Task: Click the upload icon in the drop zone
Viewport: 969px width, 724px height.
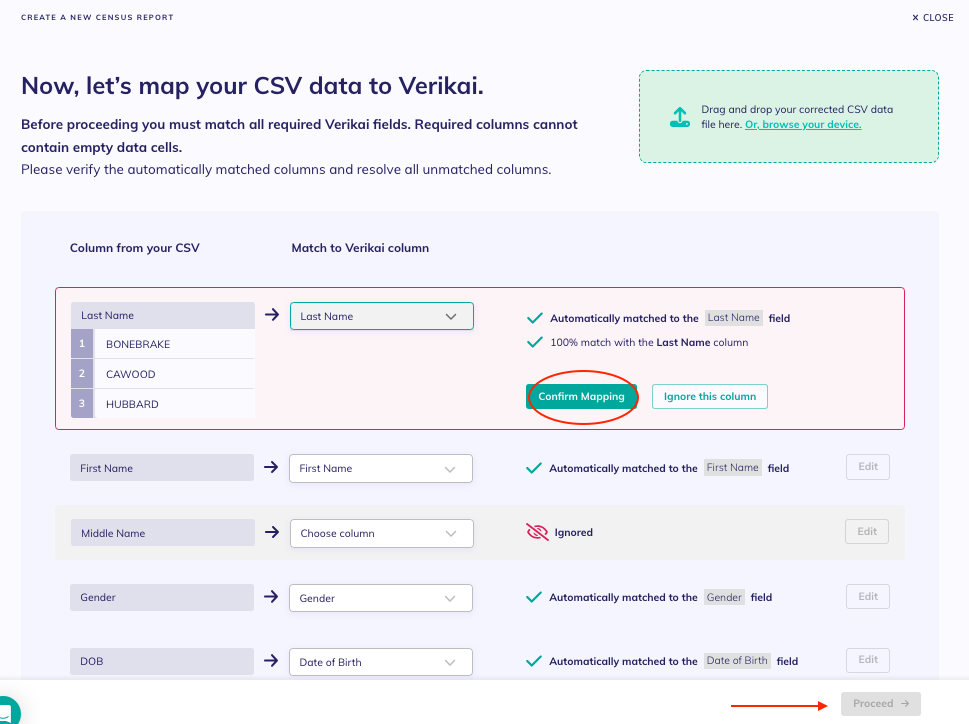Action: 680,117
